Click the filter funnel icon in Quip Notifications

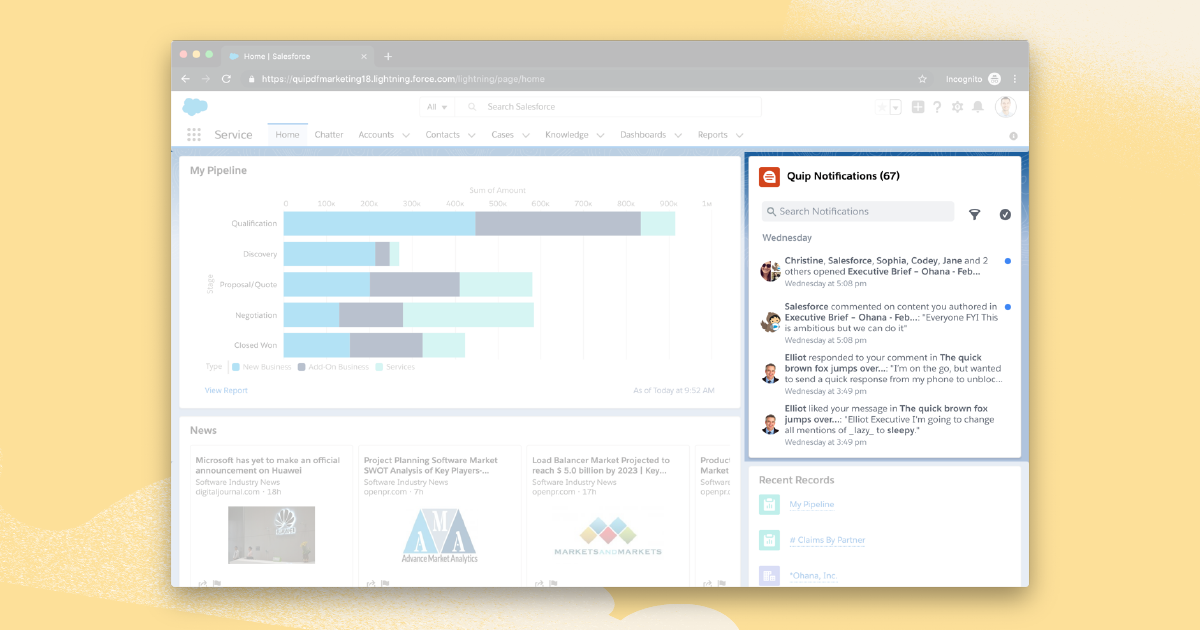click(x=975, y=214)
